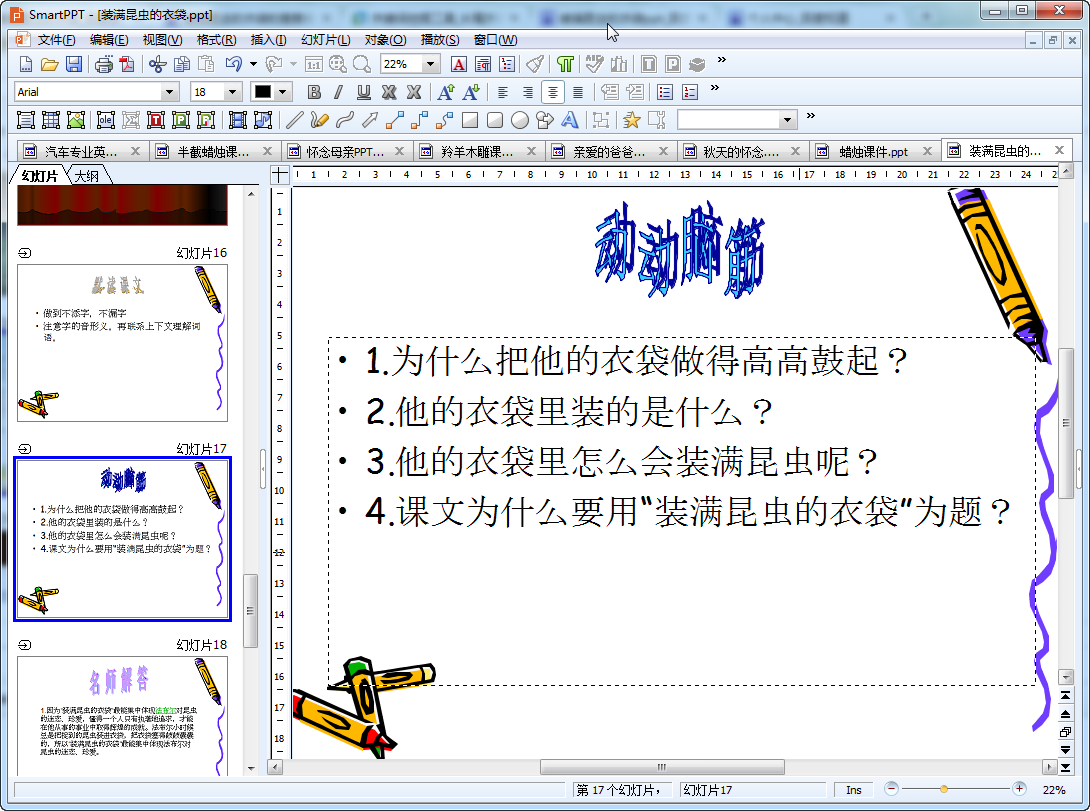This screenshot has width=1090, height=811.
Task: Undo the last action
Action: (234, 65)
